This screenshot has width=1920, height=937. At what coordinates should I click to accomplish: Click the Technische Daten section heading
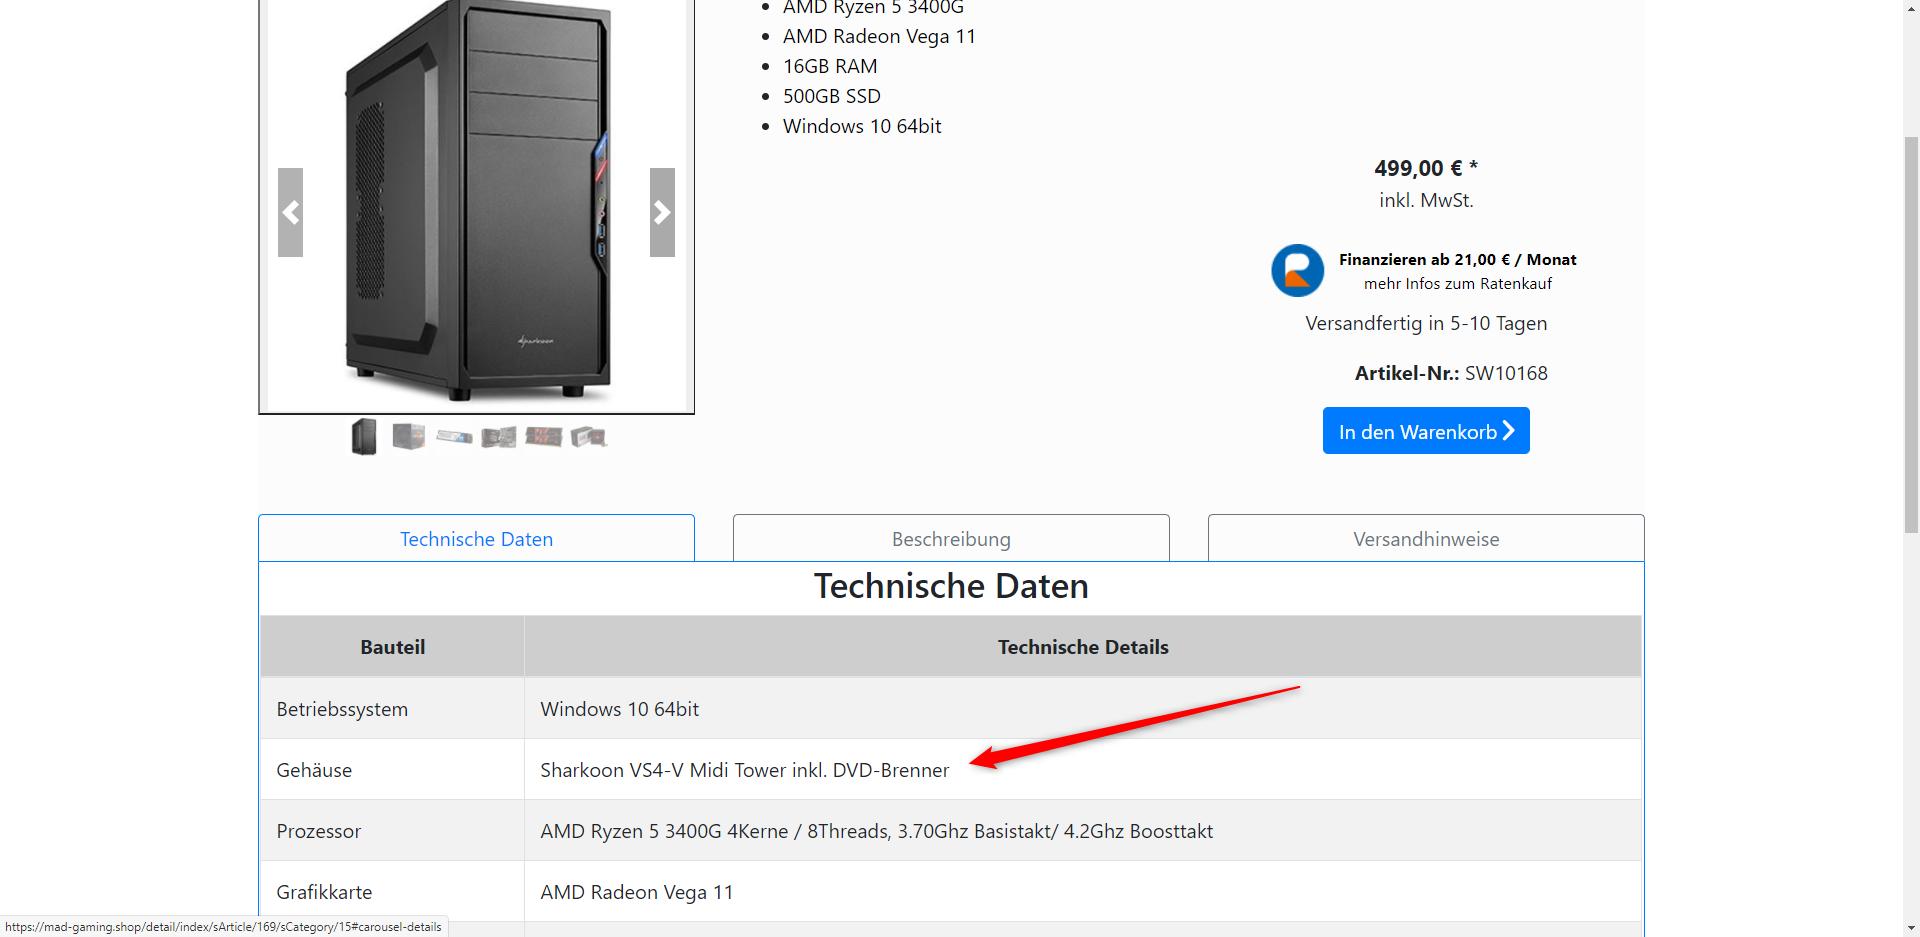(x=951, y=586)
